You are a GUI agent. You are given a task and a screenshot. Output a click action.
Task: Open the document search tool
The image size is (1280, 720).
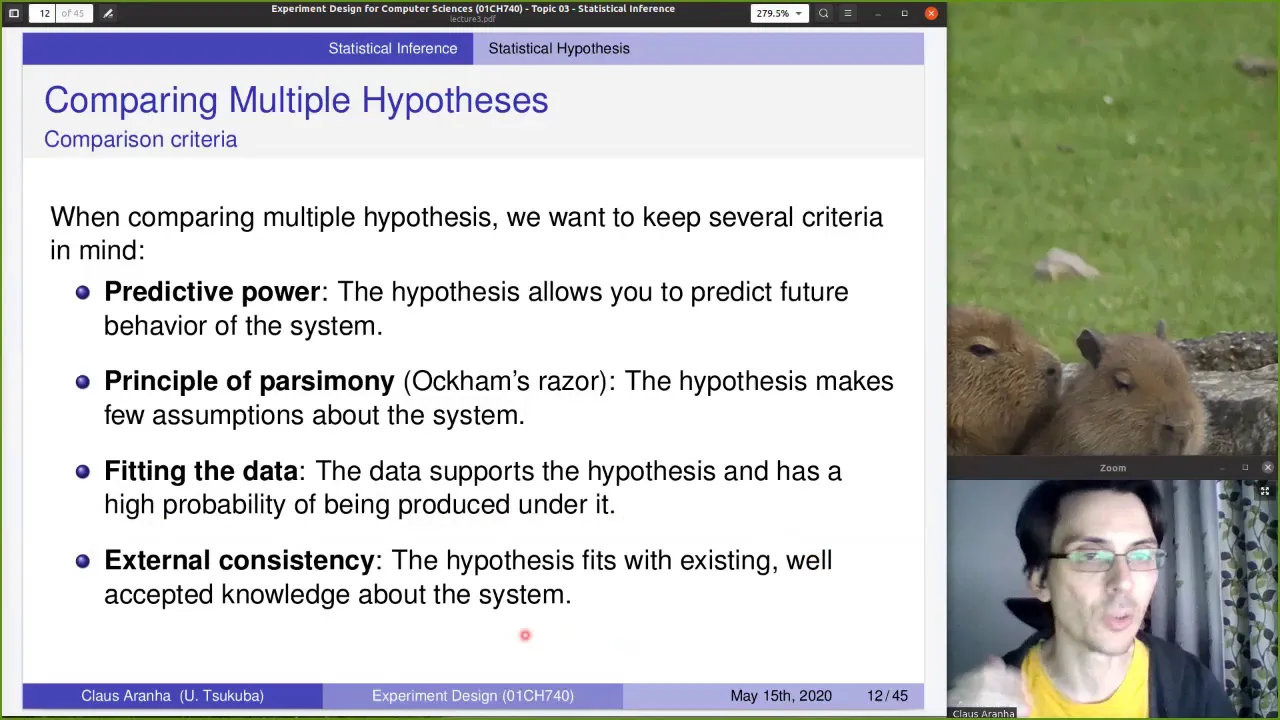pos(823,13)
